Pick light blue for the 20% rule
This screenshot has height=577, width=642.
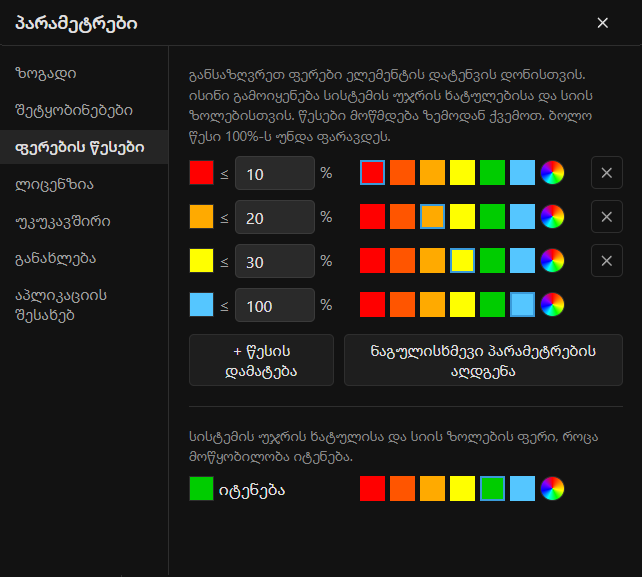pos(522,217)
